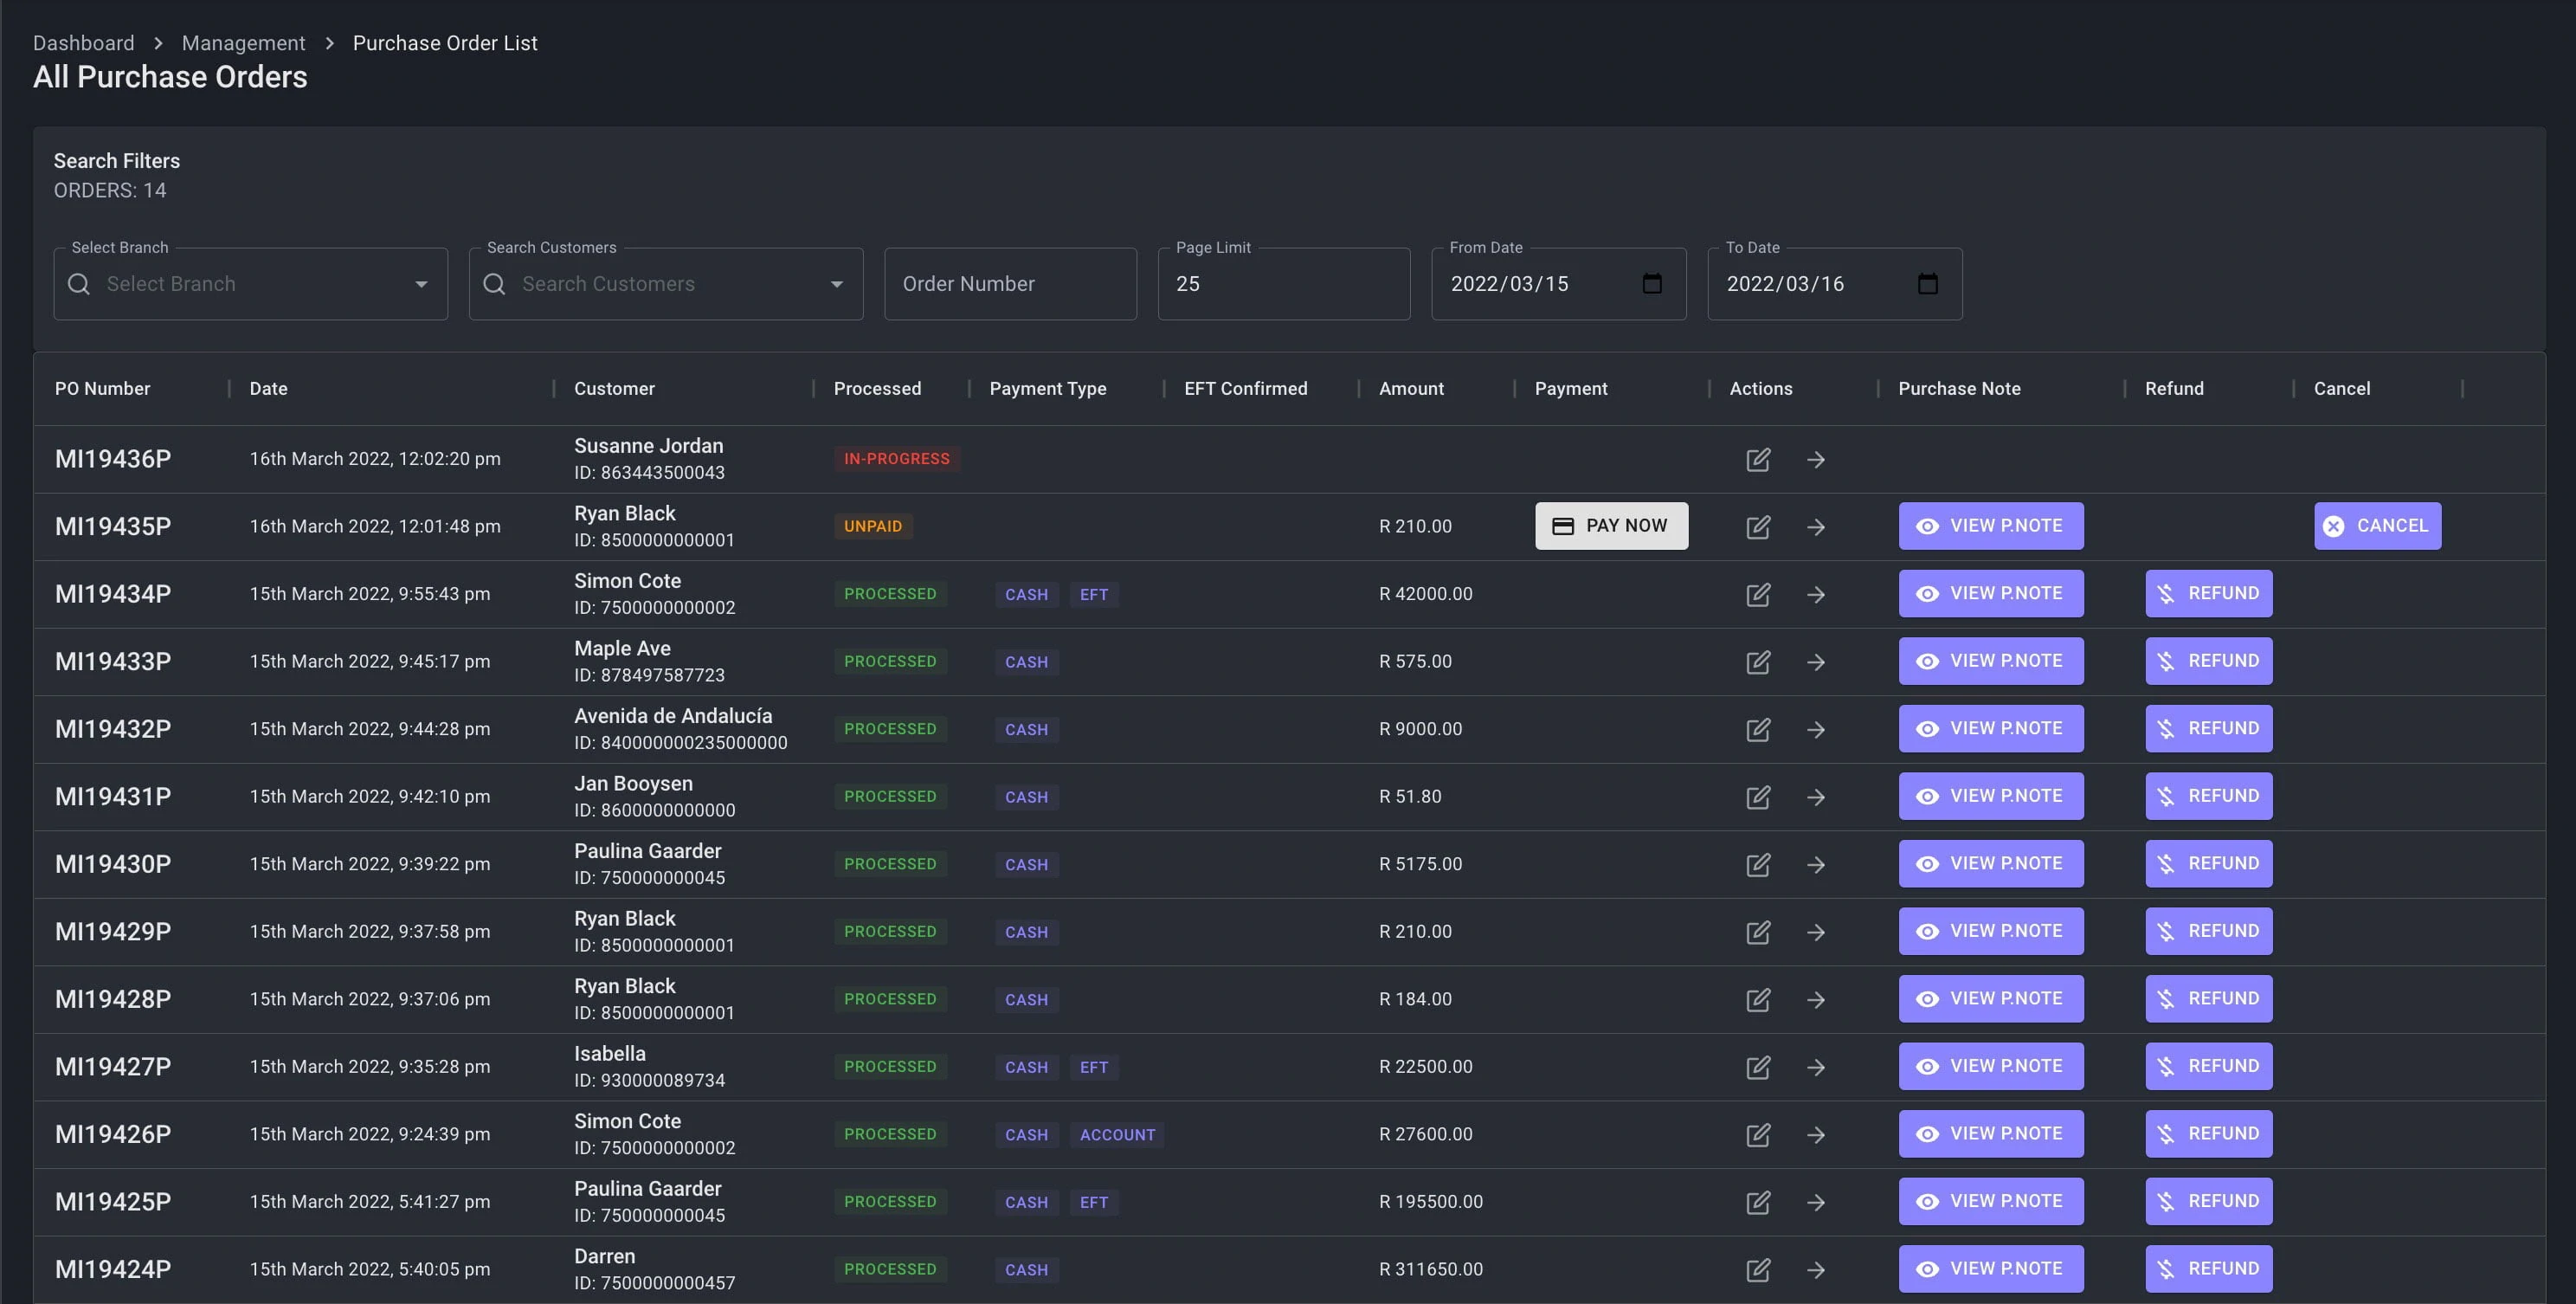This screenshot has width=2576, height=1304.
Task: Expand the Select Branch dropdown
Action: [421, 284]
